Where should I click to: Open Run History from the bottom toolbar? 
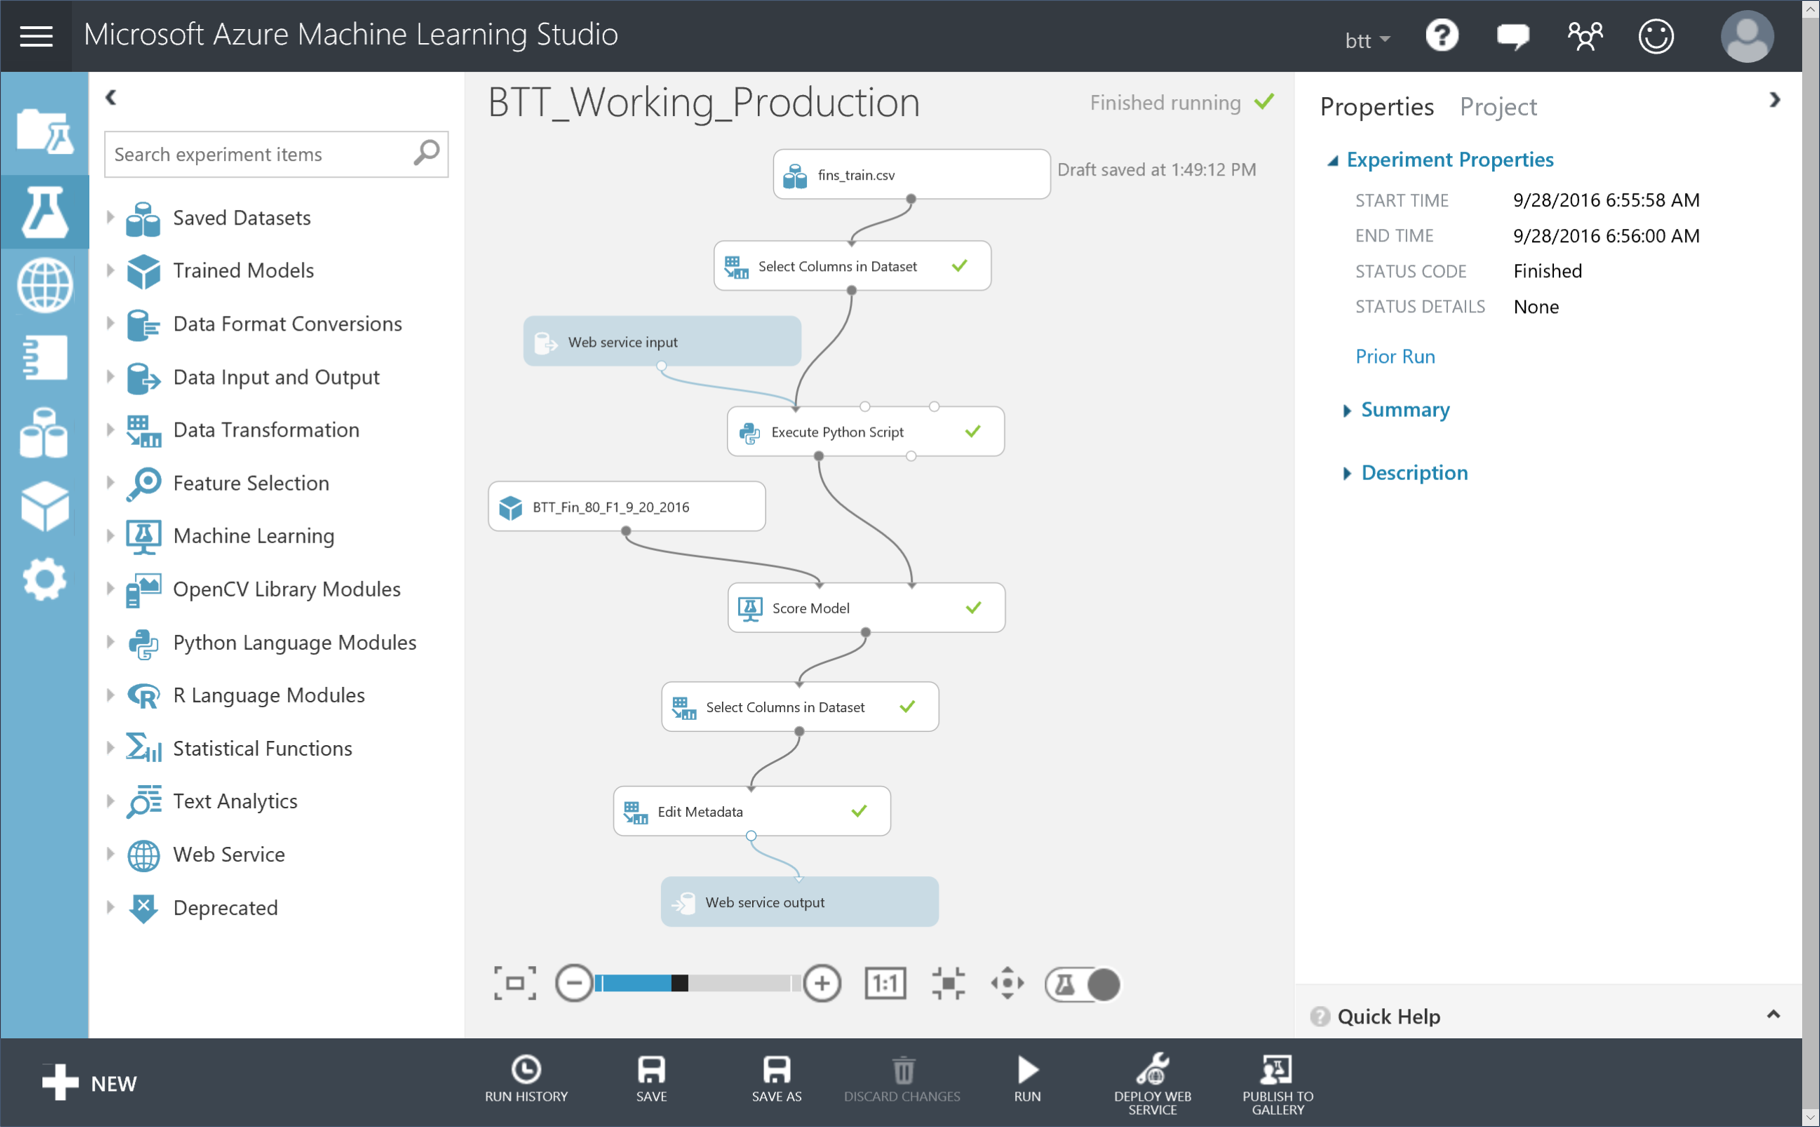click(526, 1080)
